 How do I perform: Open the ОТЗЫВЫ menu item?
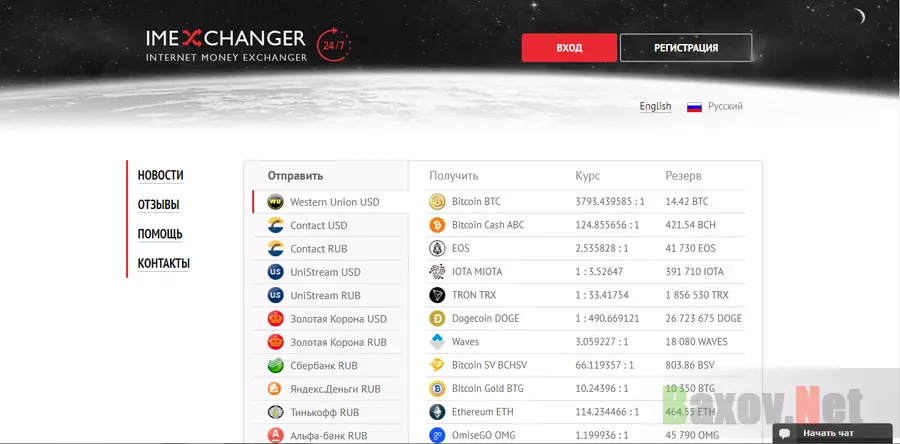[x=158, y=205]
